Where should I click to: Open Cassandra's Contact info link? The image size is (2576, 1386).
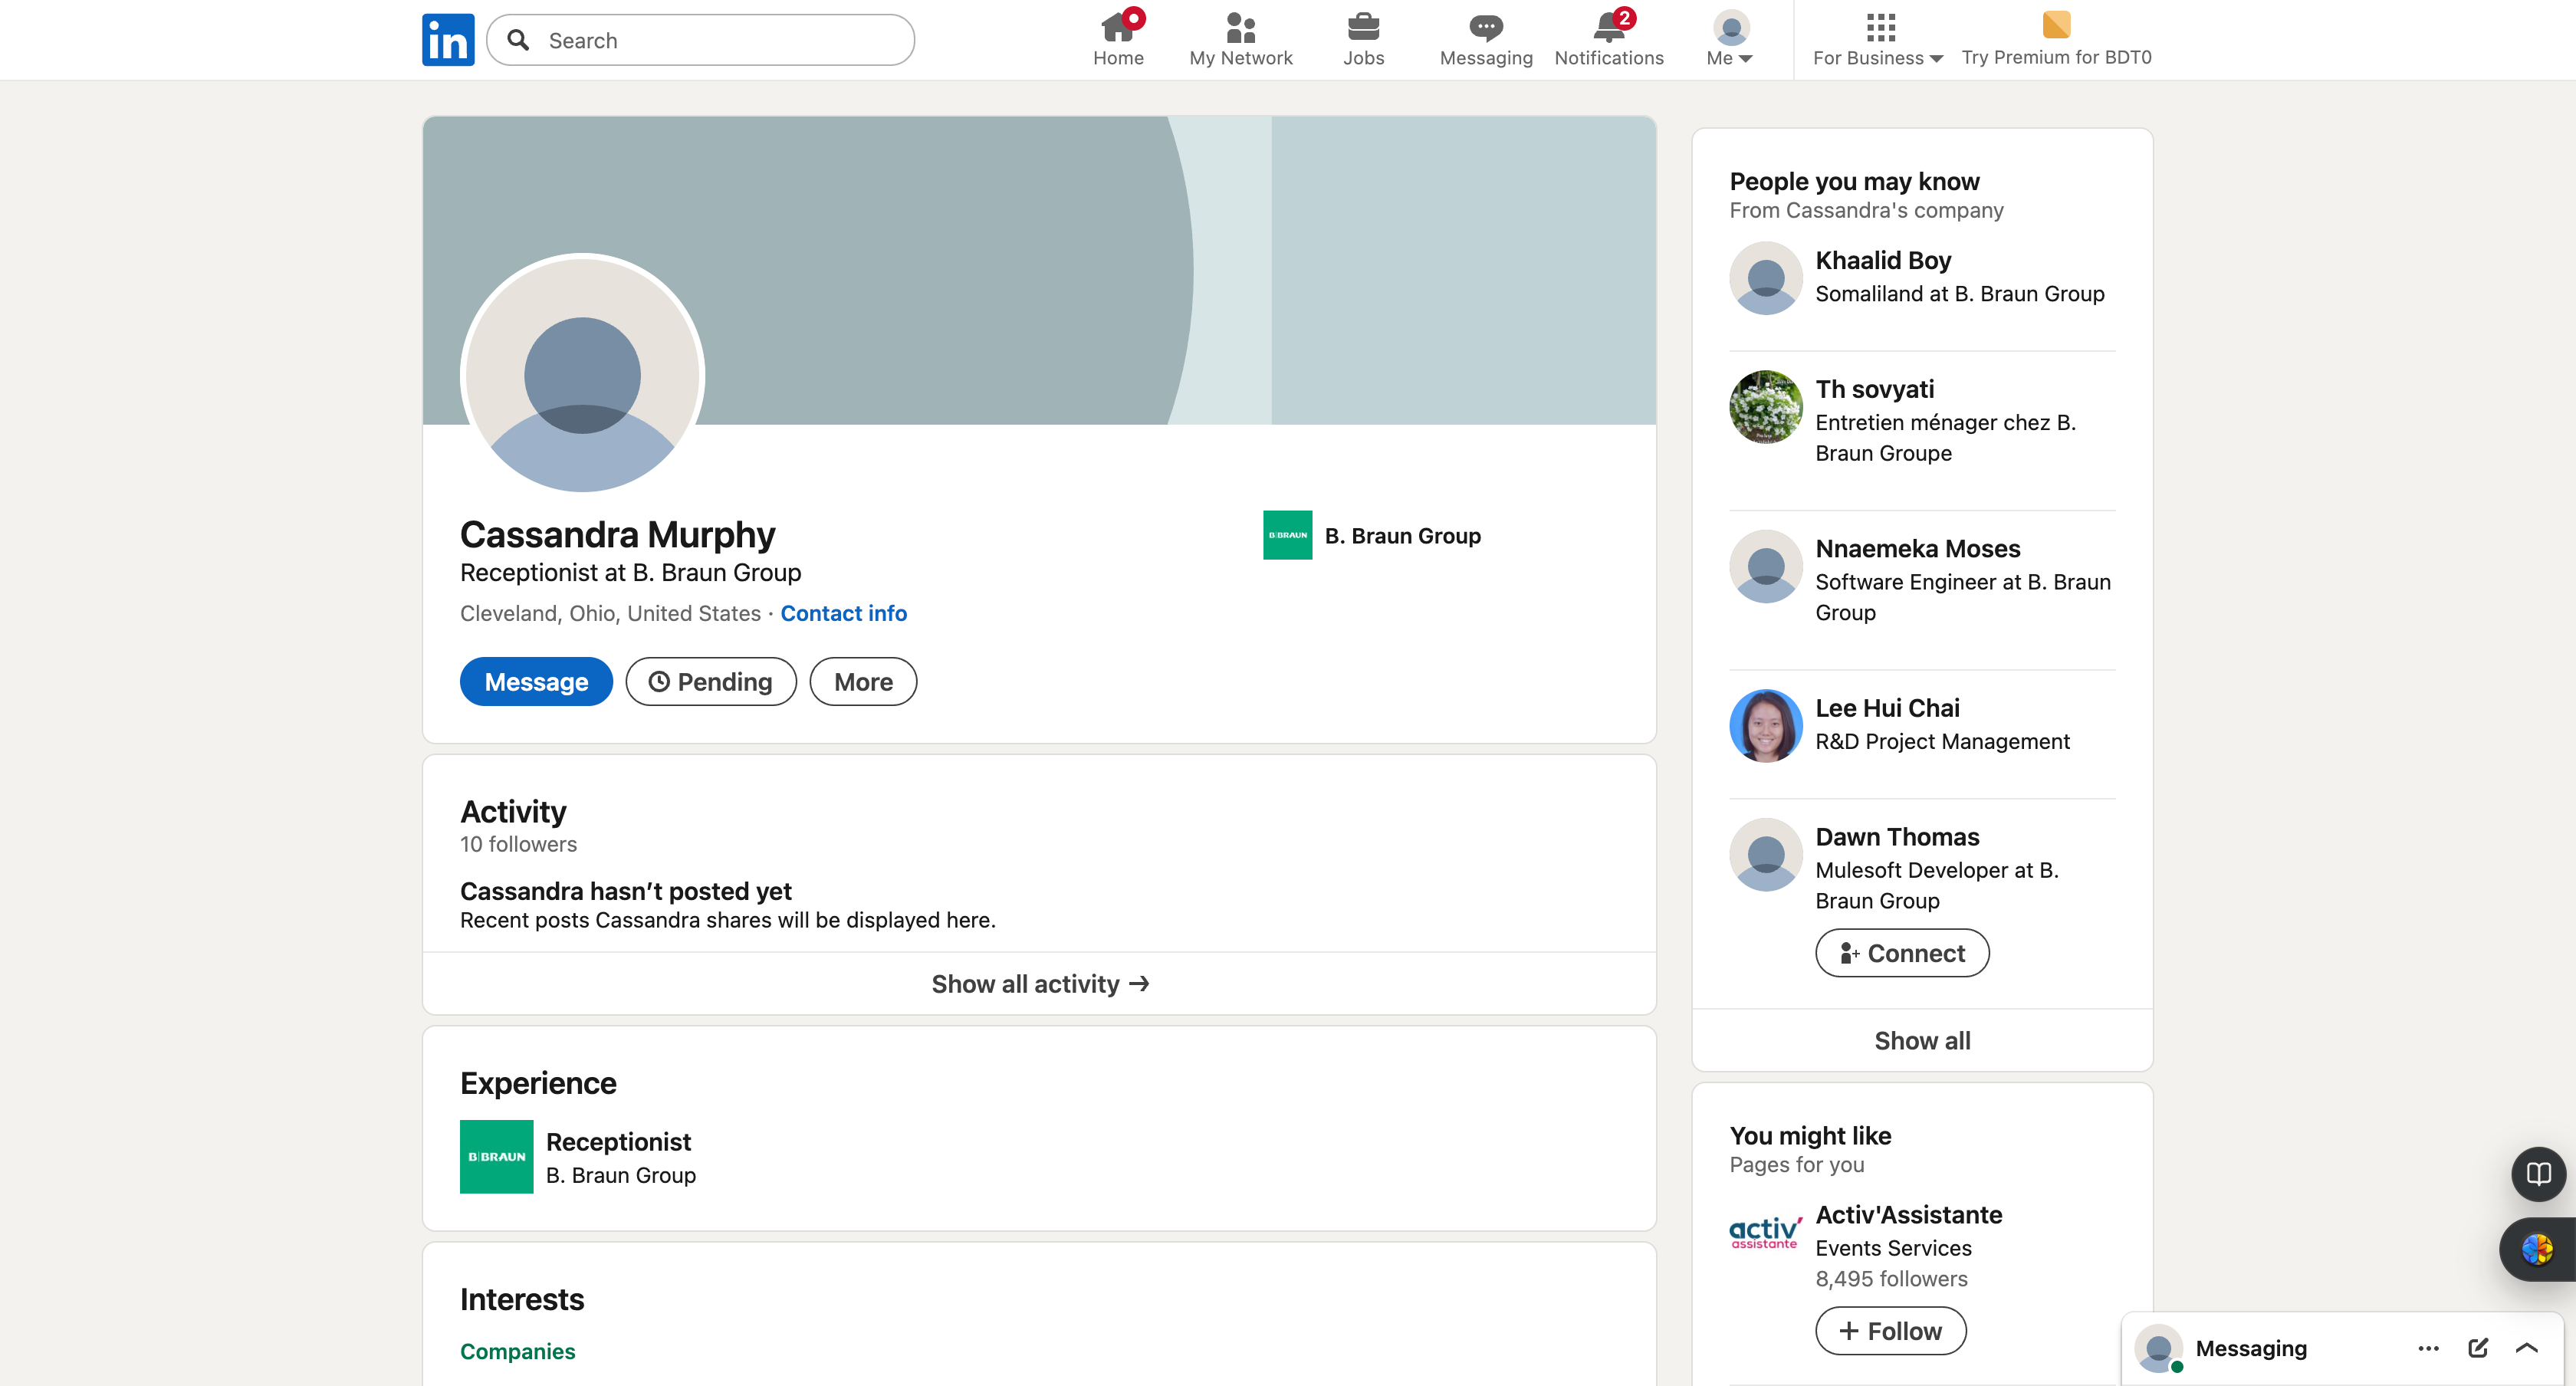coord(843,613)
